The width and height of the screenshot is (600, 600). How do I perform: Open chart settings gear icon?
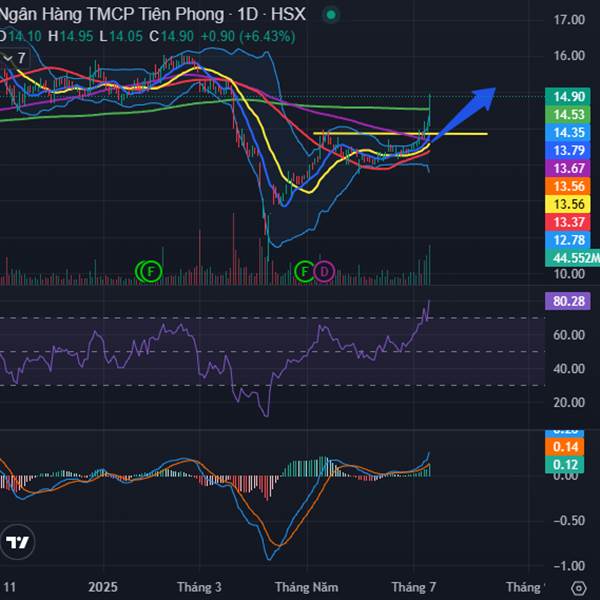pyautogui.click(x=579, y=587)
